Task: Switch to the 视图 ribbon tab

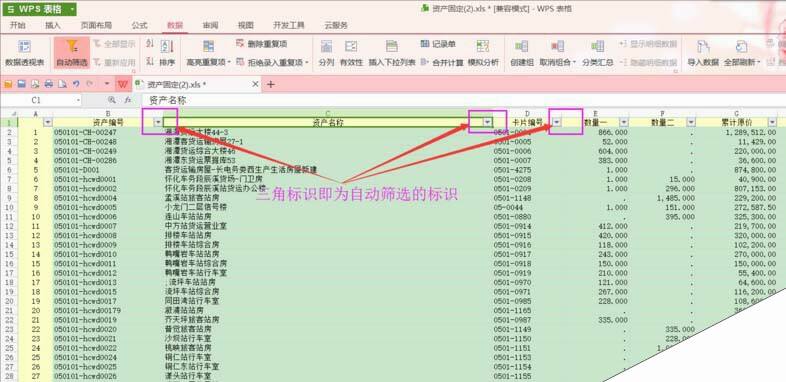Action: [x=246, y=25]
